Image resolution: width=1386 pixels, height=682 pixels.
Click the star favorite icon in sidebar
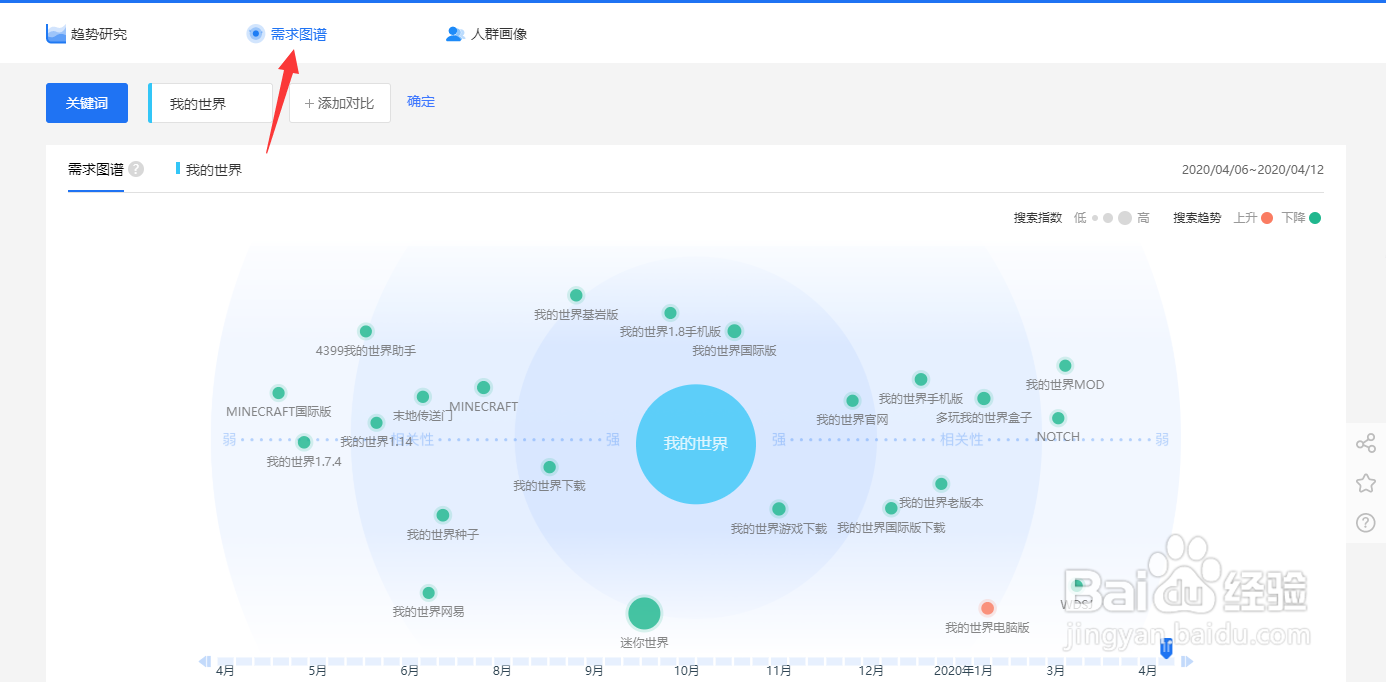tap(1366, 483)
